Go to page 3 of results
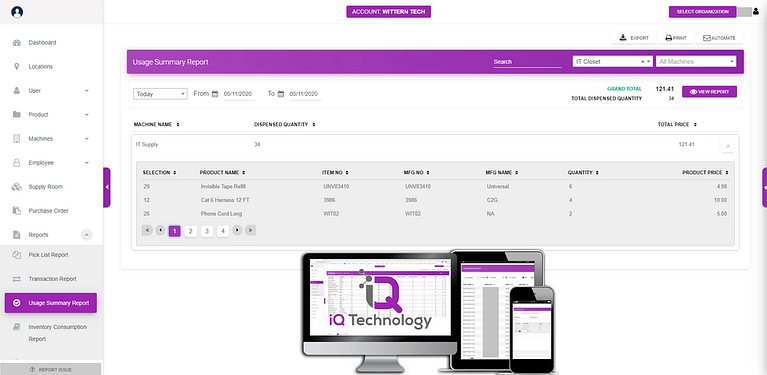Image resolution: width=767 pixels, height=375 pixels. coord(207,231)
